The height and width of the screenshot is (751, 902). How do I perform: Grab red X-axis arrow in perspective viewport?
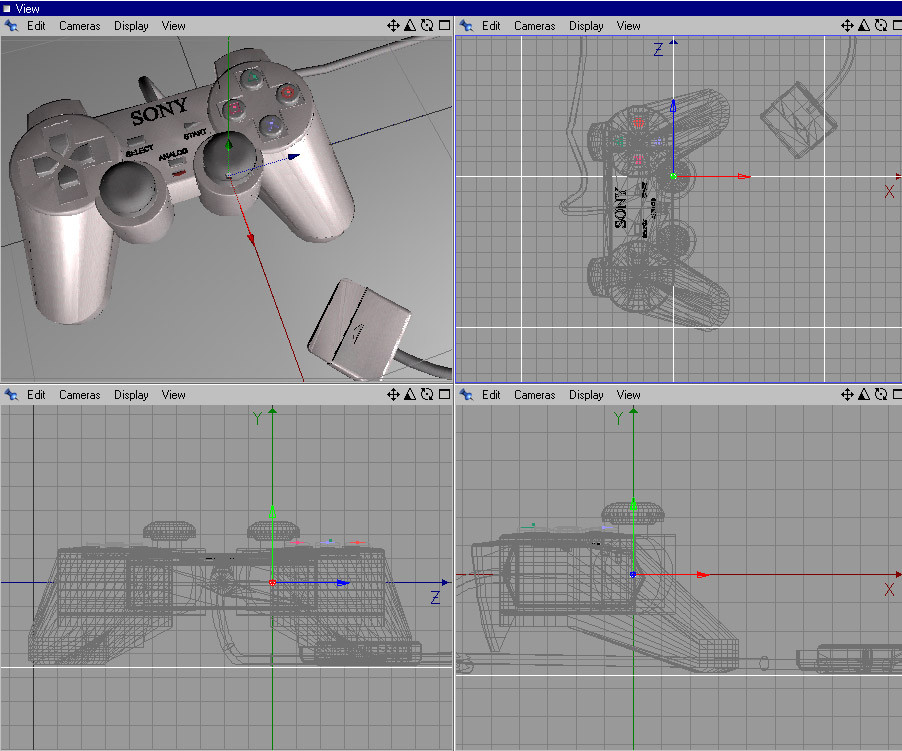[x=251, y=238]
